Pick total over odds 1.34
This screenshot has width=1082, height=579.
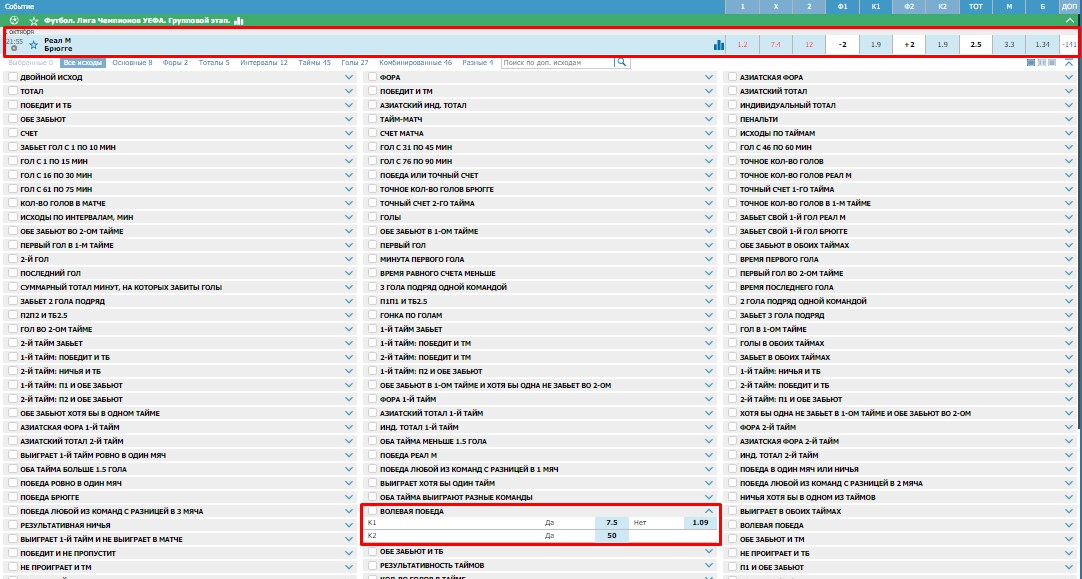pos(1042,45)
